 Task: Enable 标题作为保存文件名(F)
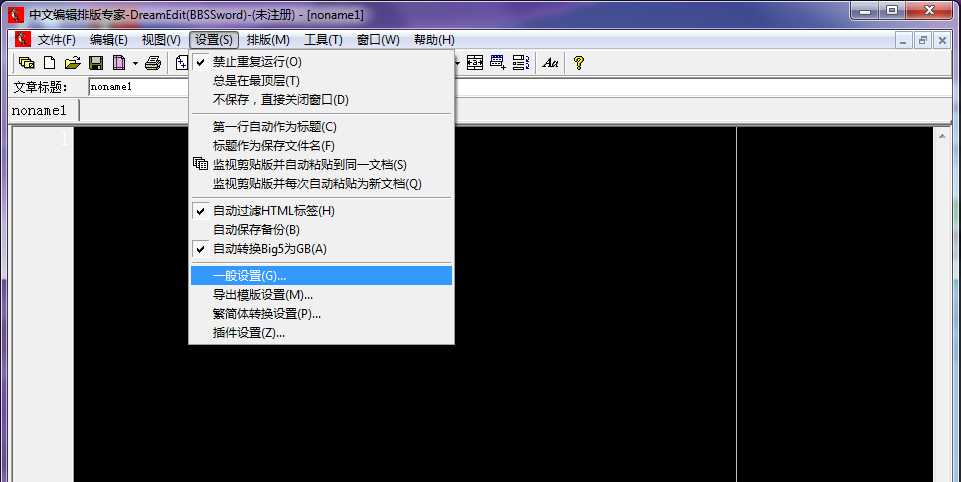321,146
